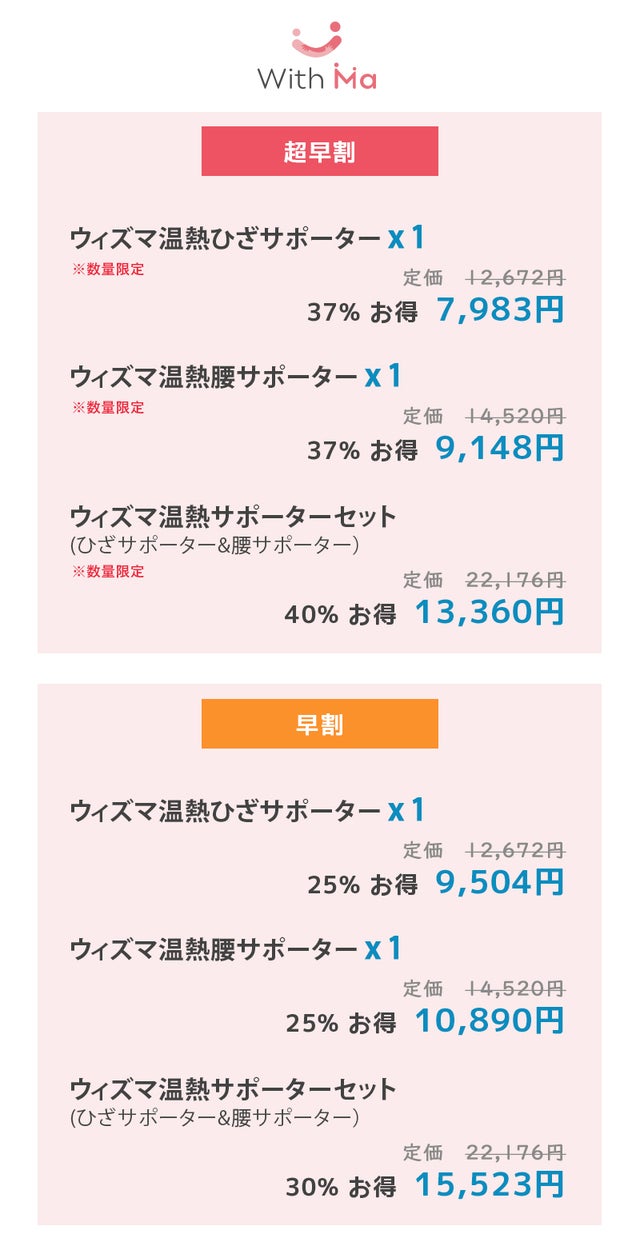Click the With Ma brand name text
The height and width of the screenshot is (1242, 640).
point(317,78)
